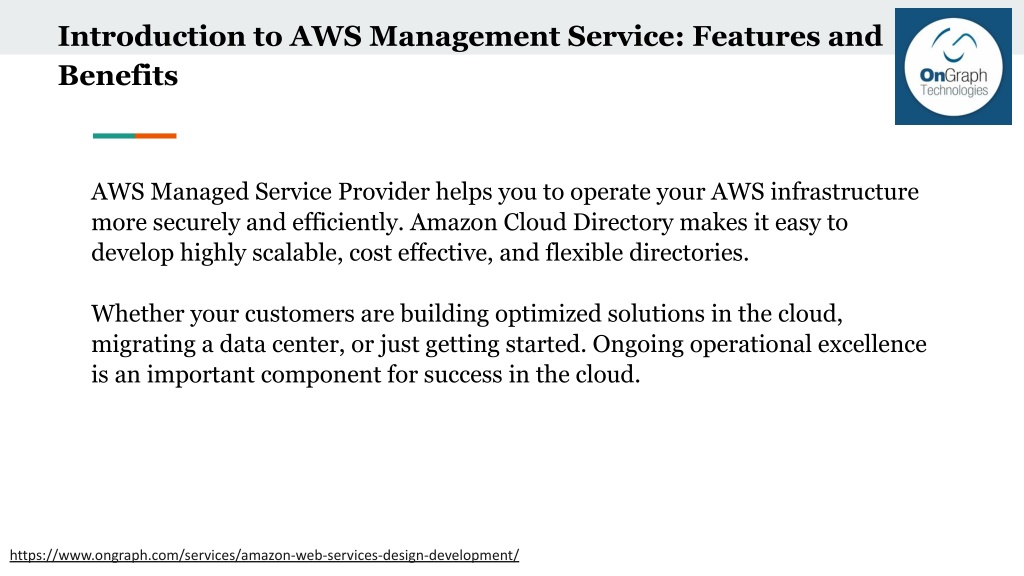Select the orange segment of the accent line

click(x=155, y=136)
